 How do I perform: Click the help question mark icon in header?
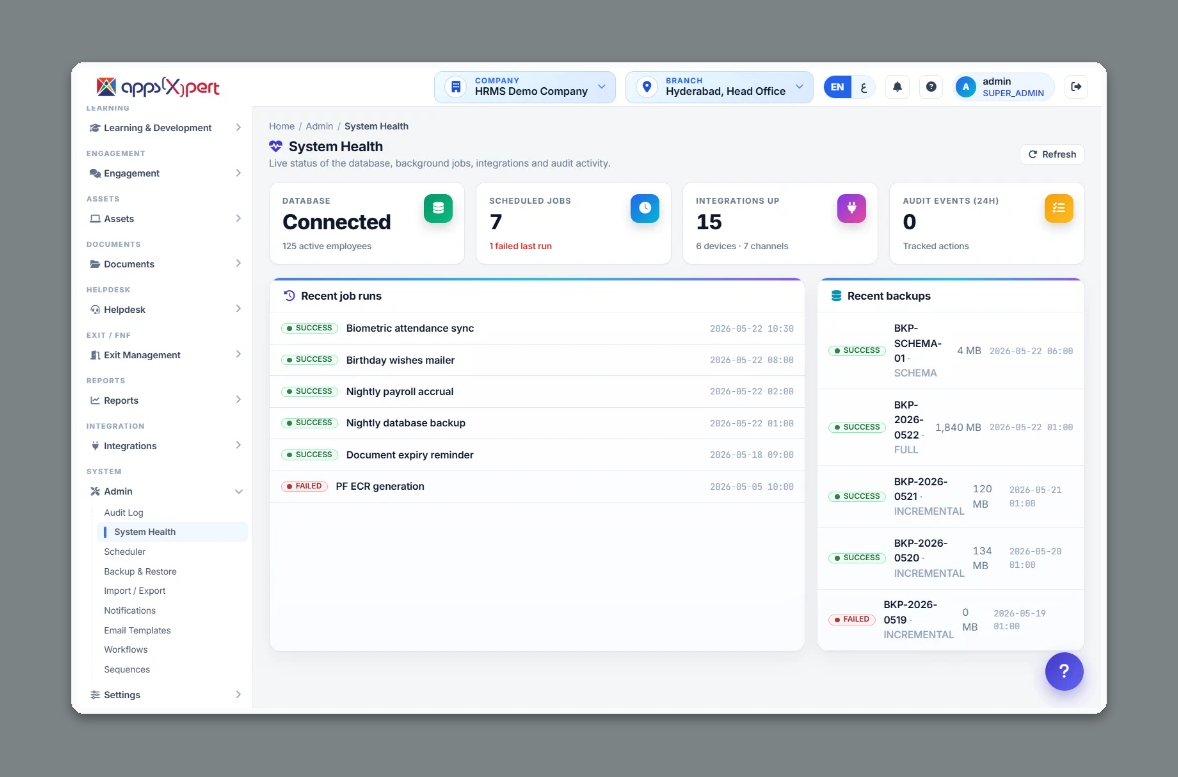point(931,87)
